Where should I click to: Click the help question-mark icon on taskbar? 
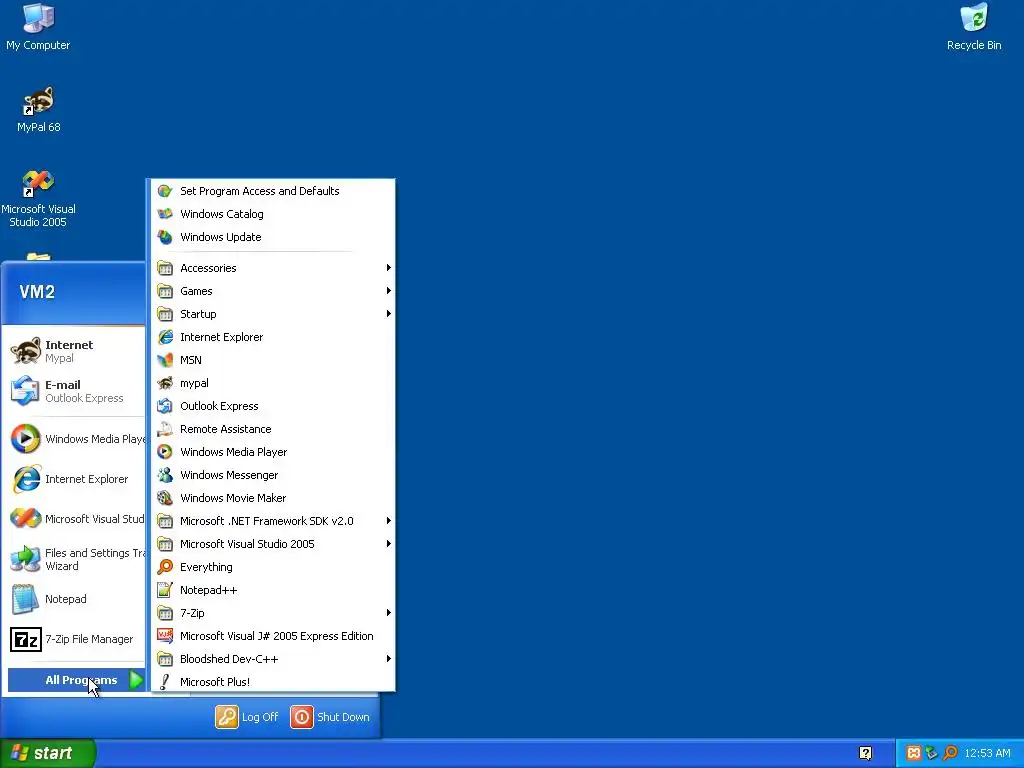(x=865, y=753)
